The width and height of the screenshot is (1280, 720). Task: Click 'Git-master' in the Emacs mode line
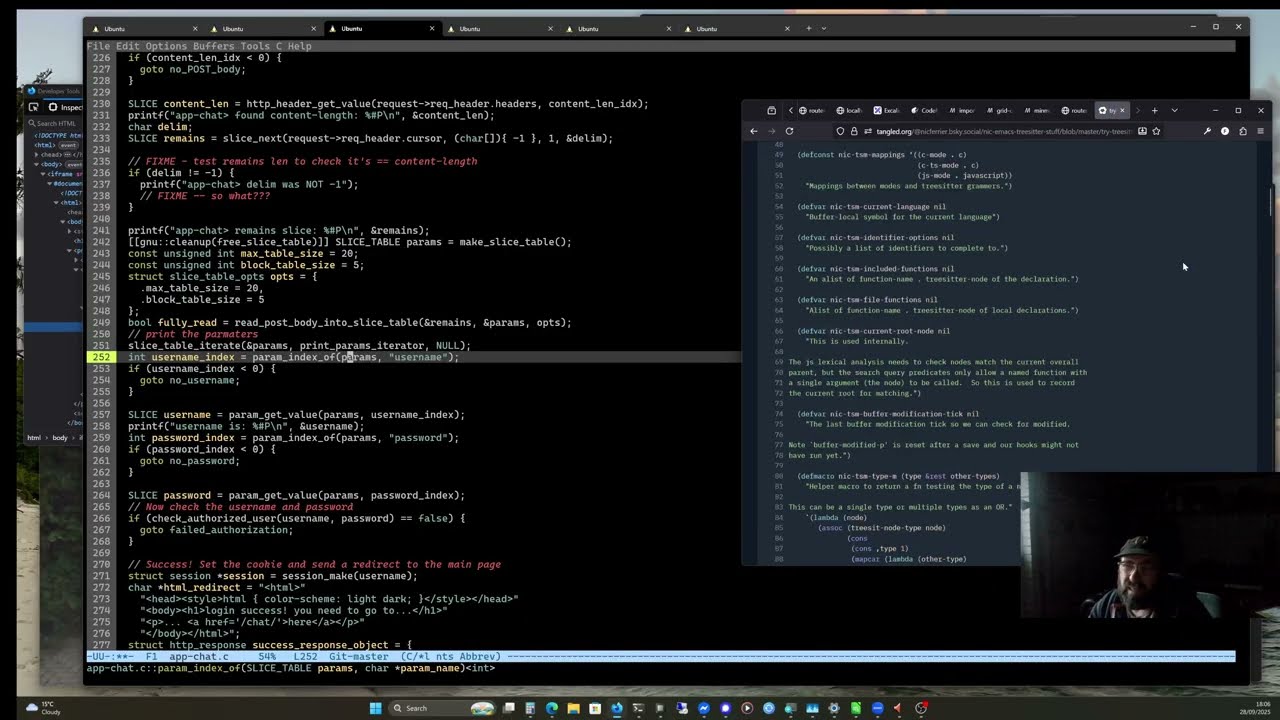point(357,657)
